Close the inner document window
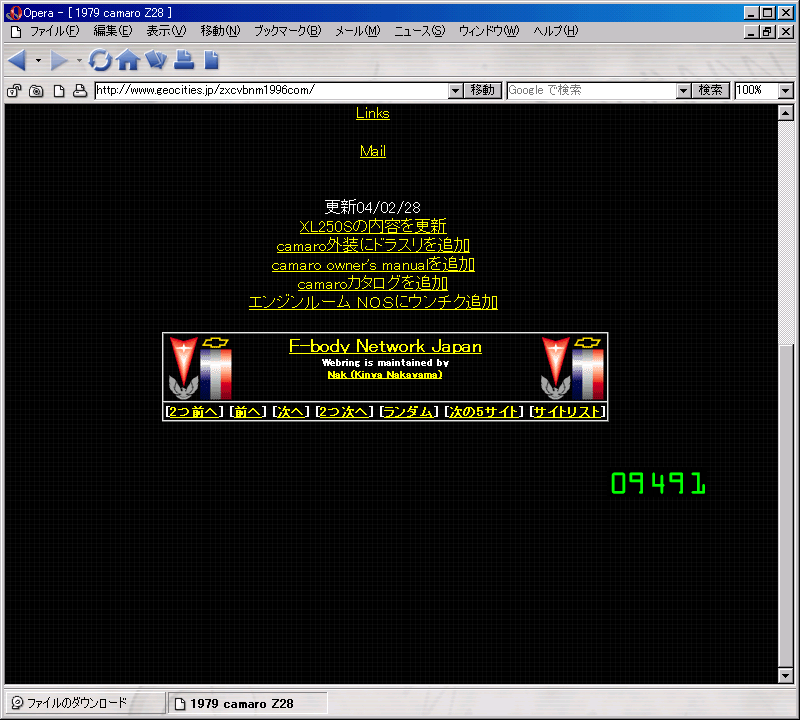 click(x=786, y=32)
